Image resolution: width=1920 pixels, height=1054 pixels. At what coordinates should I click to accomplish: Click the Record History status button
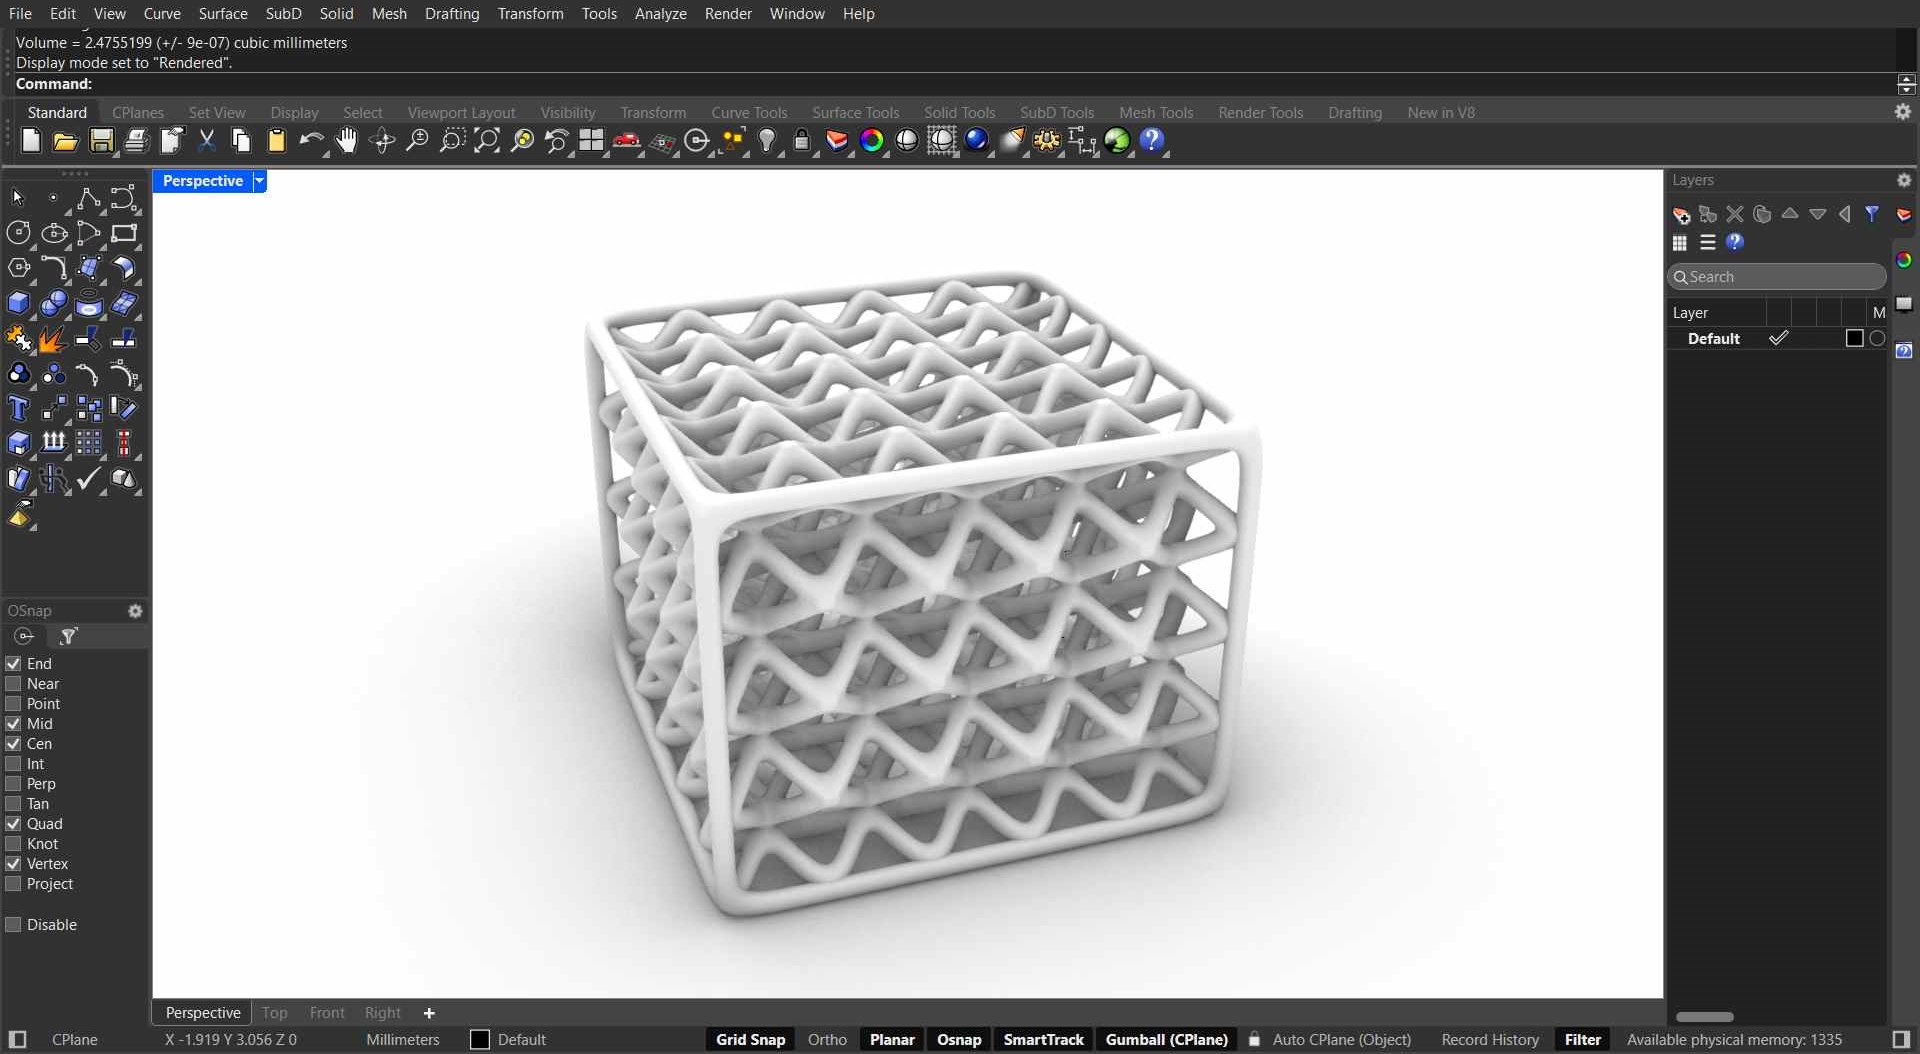click(x=1489, y=1040)
